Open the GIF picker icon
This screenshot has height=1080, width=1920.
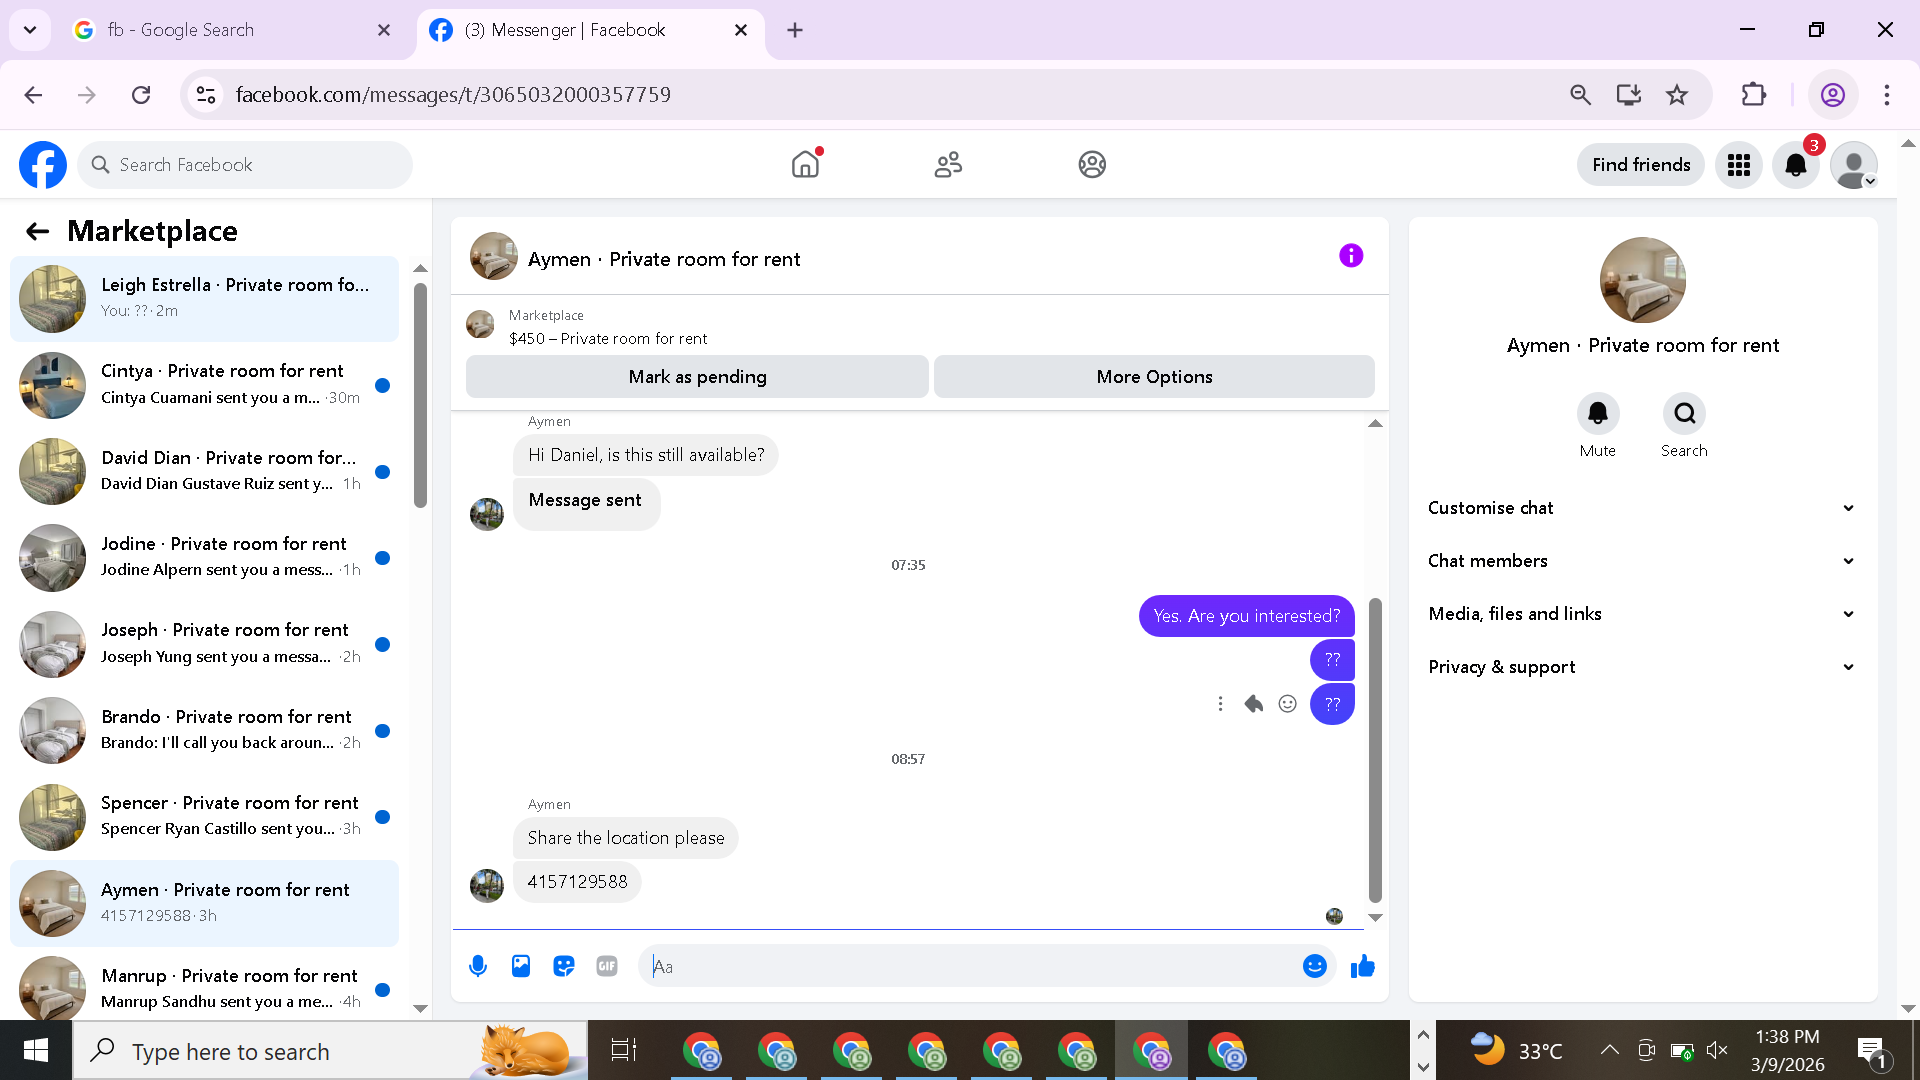pyautogui.click(x=607, y=966)
